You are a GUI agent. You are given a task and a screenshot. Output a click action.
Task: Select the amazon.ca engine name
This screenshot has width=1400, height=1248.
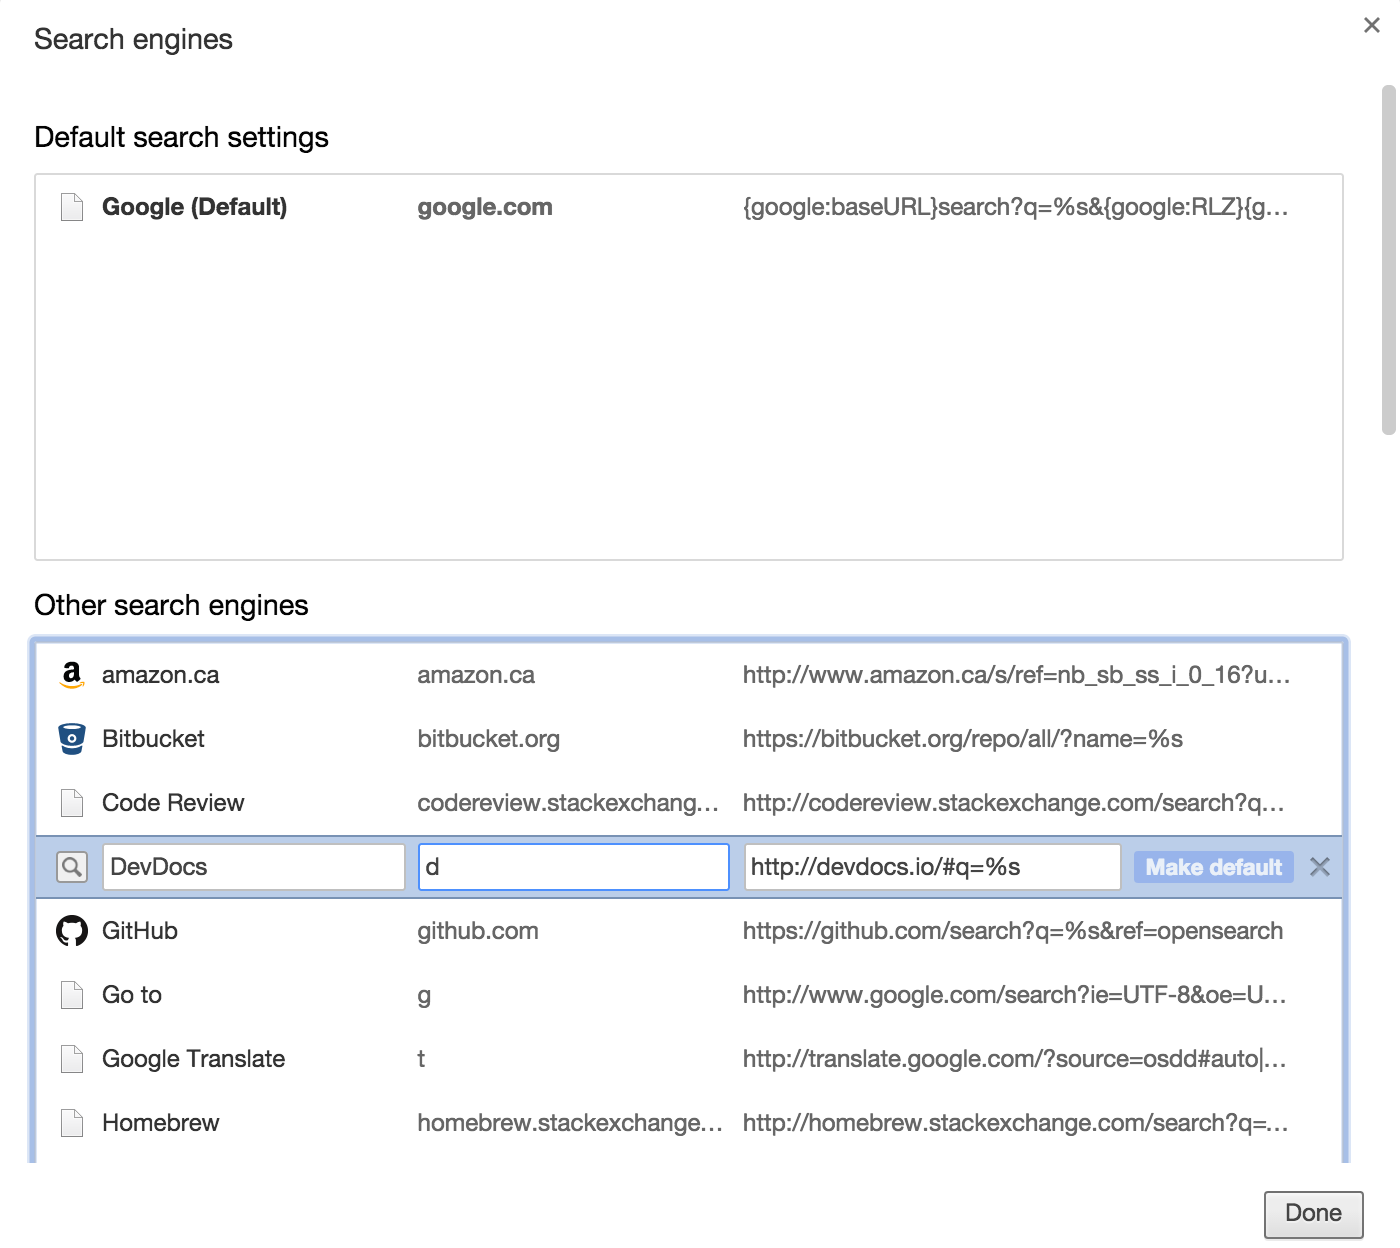[160, 675]
